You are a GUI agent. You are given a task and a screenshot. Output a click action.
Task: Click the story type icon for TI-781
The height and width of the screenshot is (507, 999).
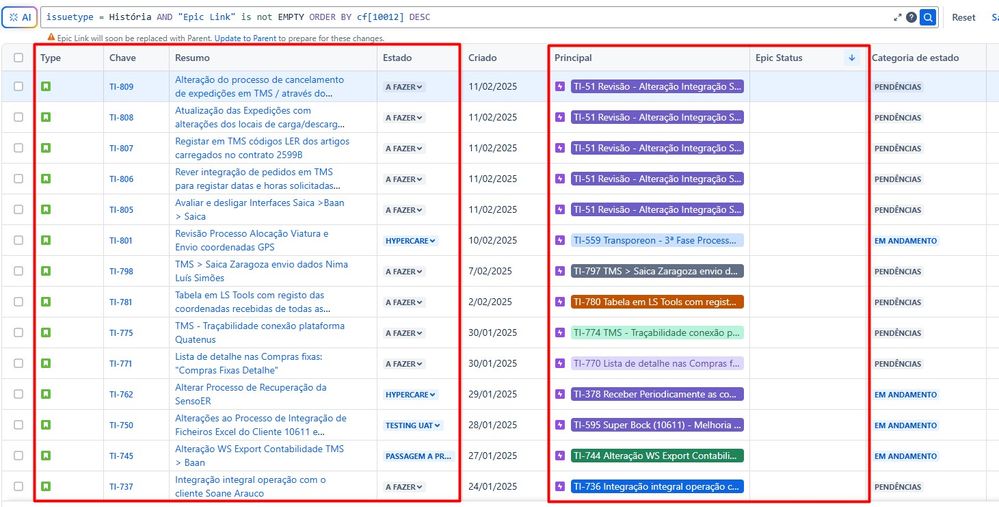point(46,301)
